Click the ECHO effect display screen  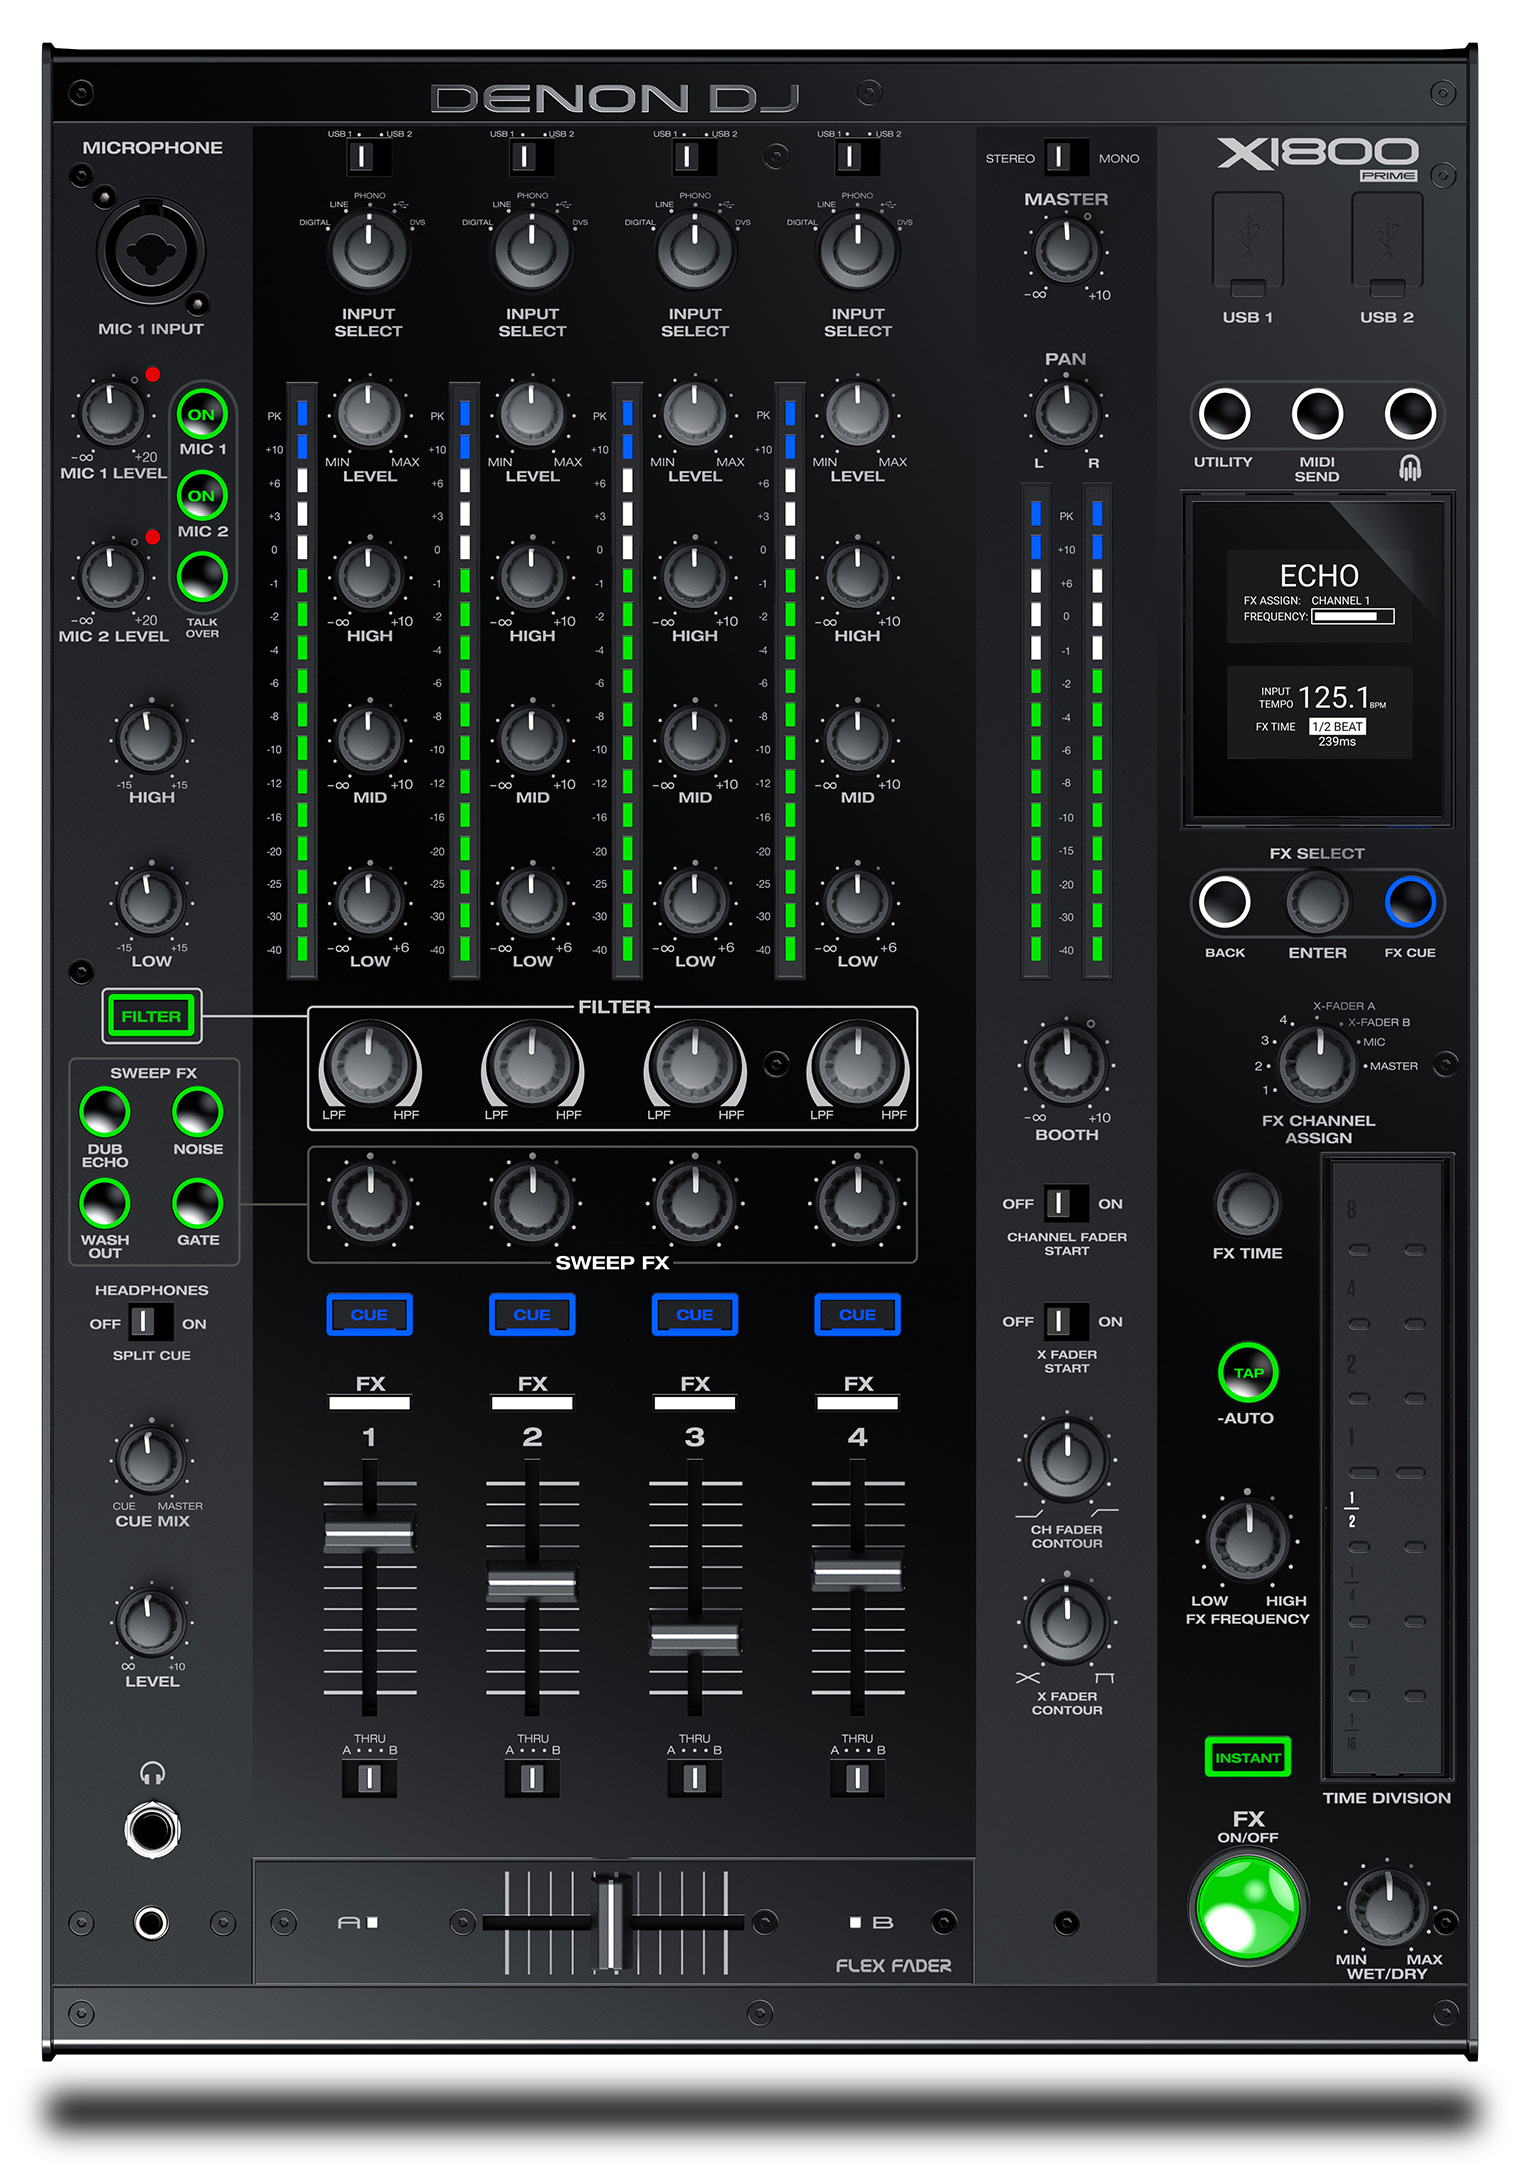click(1318, 659)
